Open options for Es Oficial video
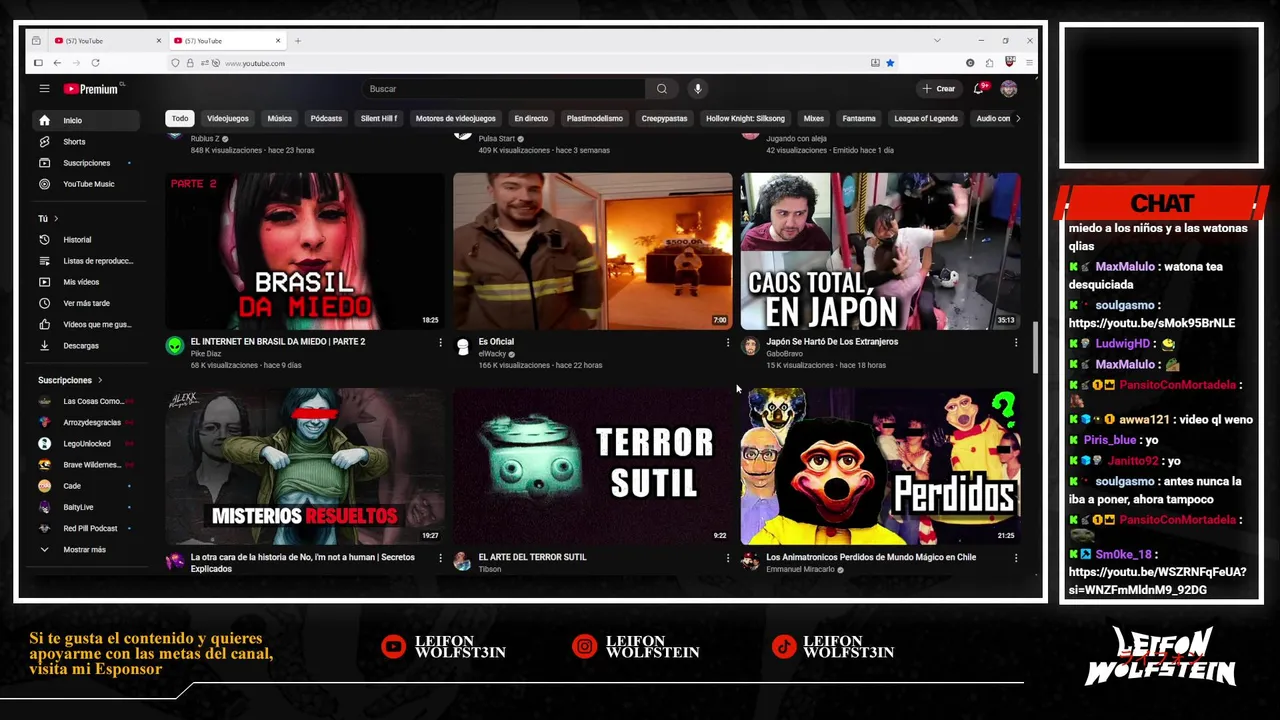The image size is (1280, 720). pyautogui.click(x=728, y=342)
